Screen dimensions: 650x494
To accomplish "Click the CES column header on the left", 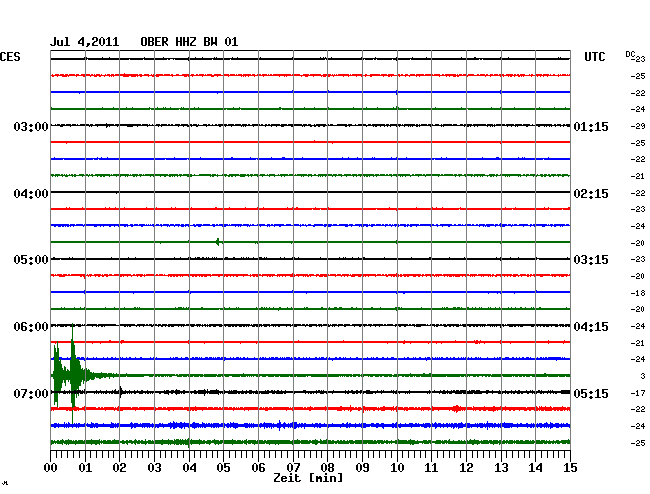I will pyautogui.click(x=10, y=57).
